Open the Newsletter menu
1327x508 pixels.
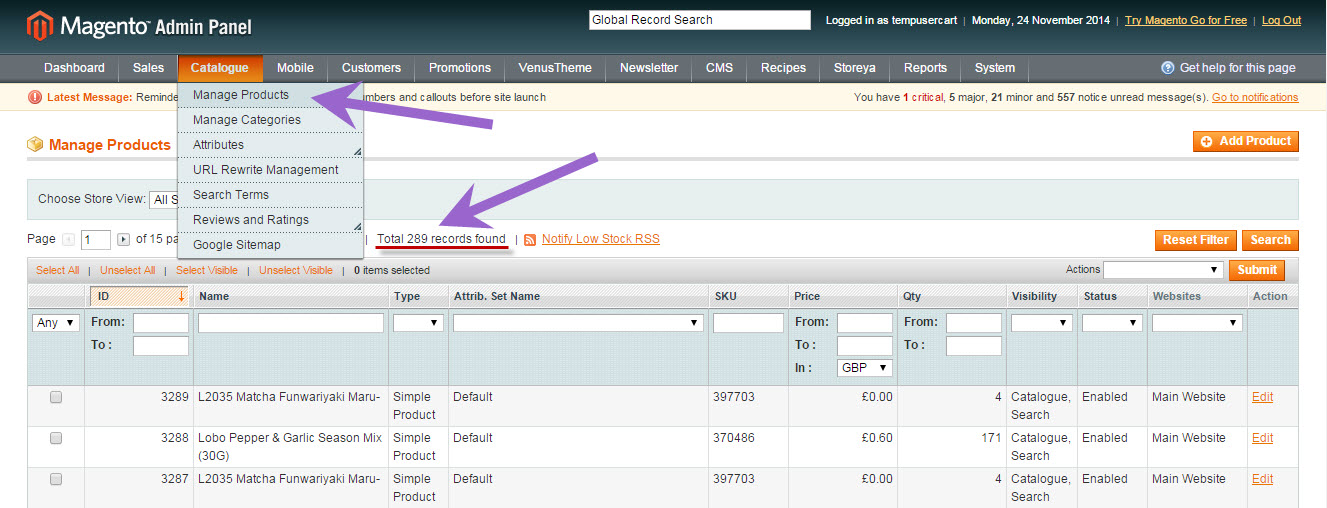coord(649,68)
